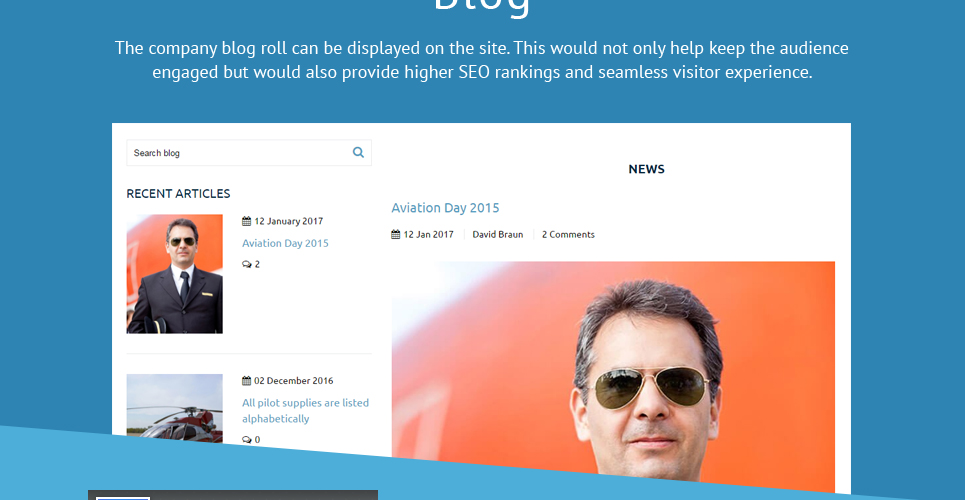The height and width of the screenshot is (500, 965).
Task: Click the 12 January 2017 date text
Action: (289, 221)
